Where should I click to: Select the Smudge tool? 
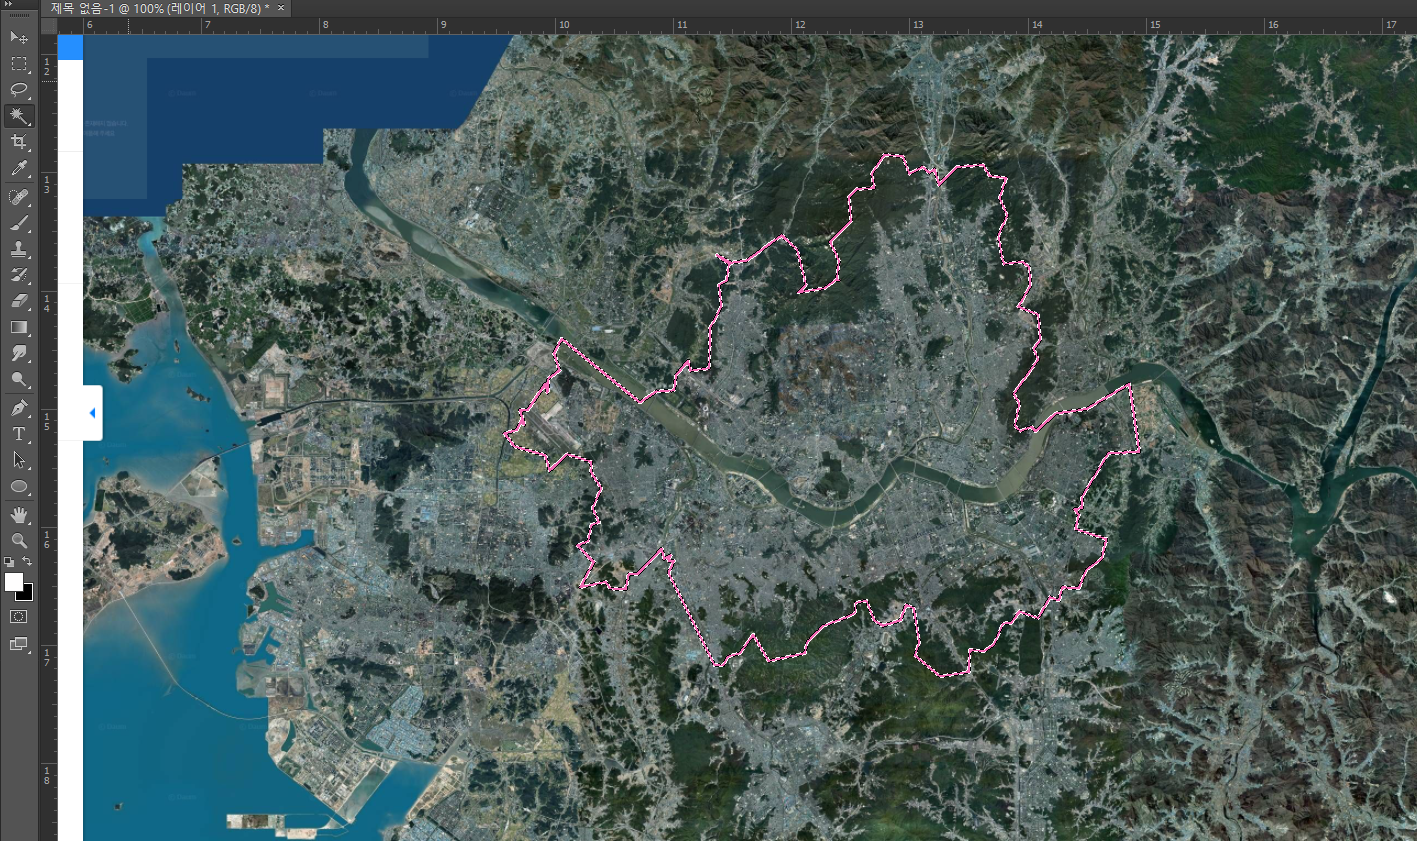pos(19,353)
